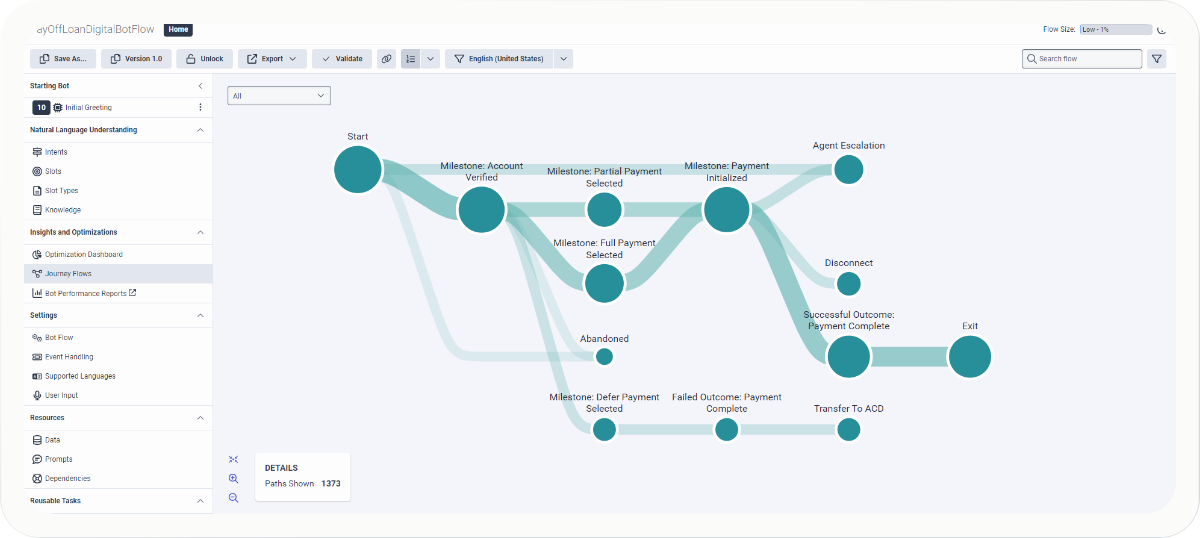Click the Start node circle
Viewport: 1200px width, 538px height.
click(x=358, y=169)
